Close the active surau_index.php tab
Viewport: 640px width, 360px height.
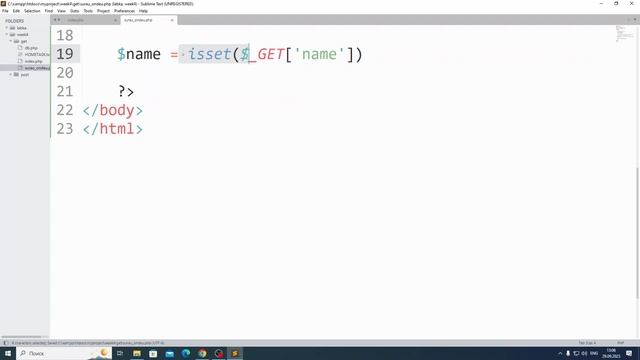click(172, 20)
